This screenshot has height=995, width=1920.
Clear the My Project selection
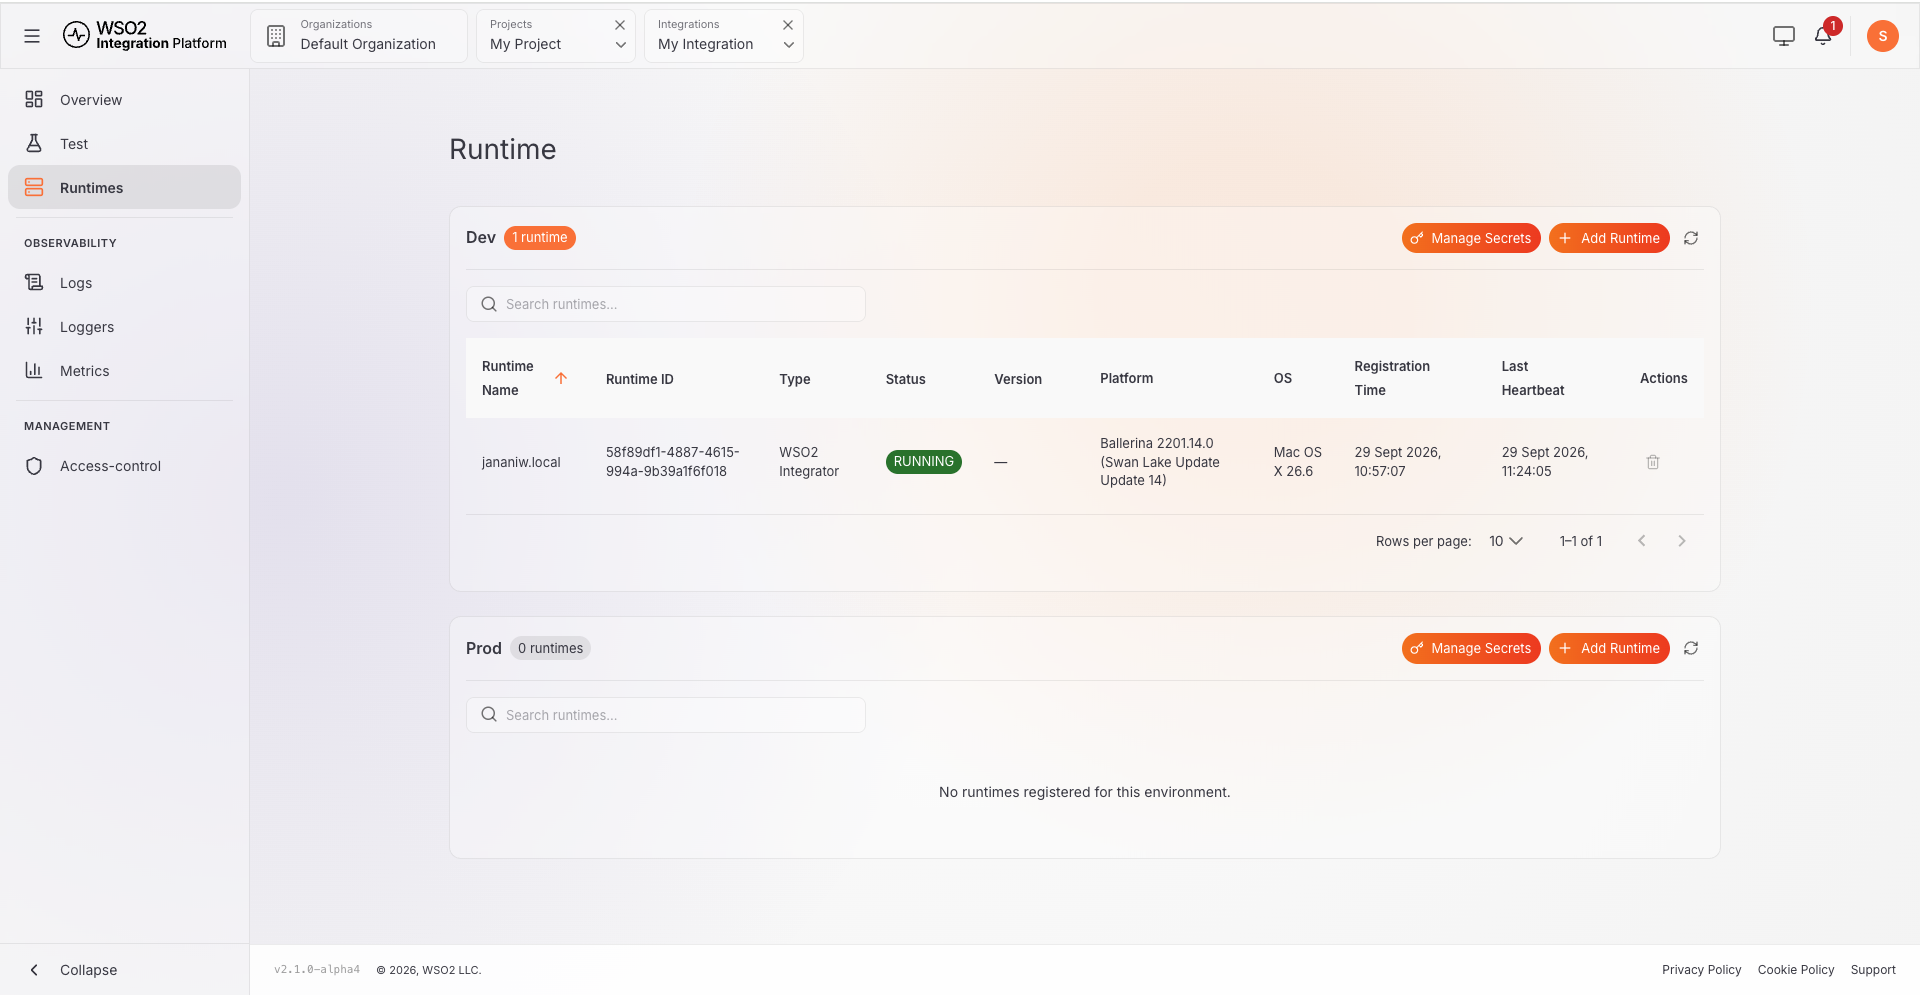tap(620, 25)
